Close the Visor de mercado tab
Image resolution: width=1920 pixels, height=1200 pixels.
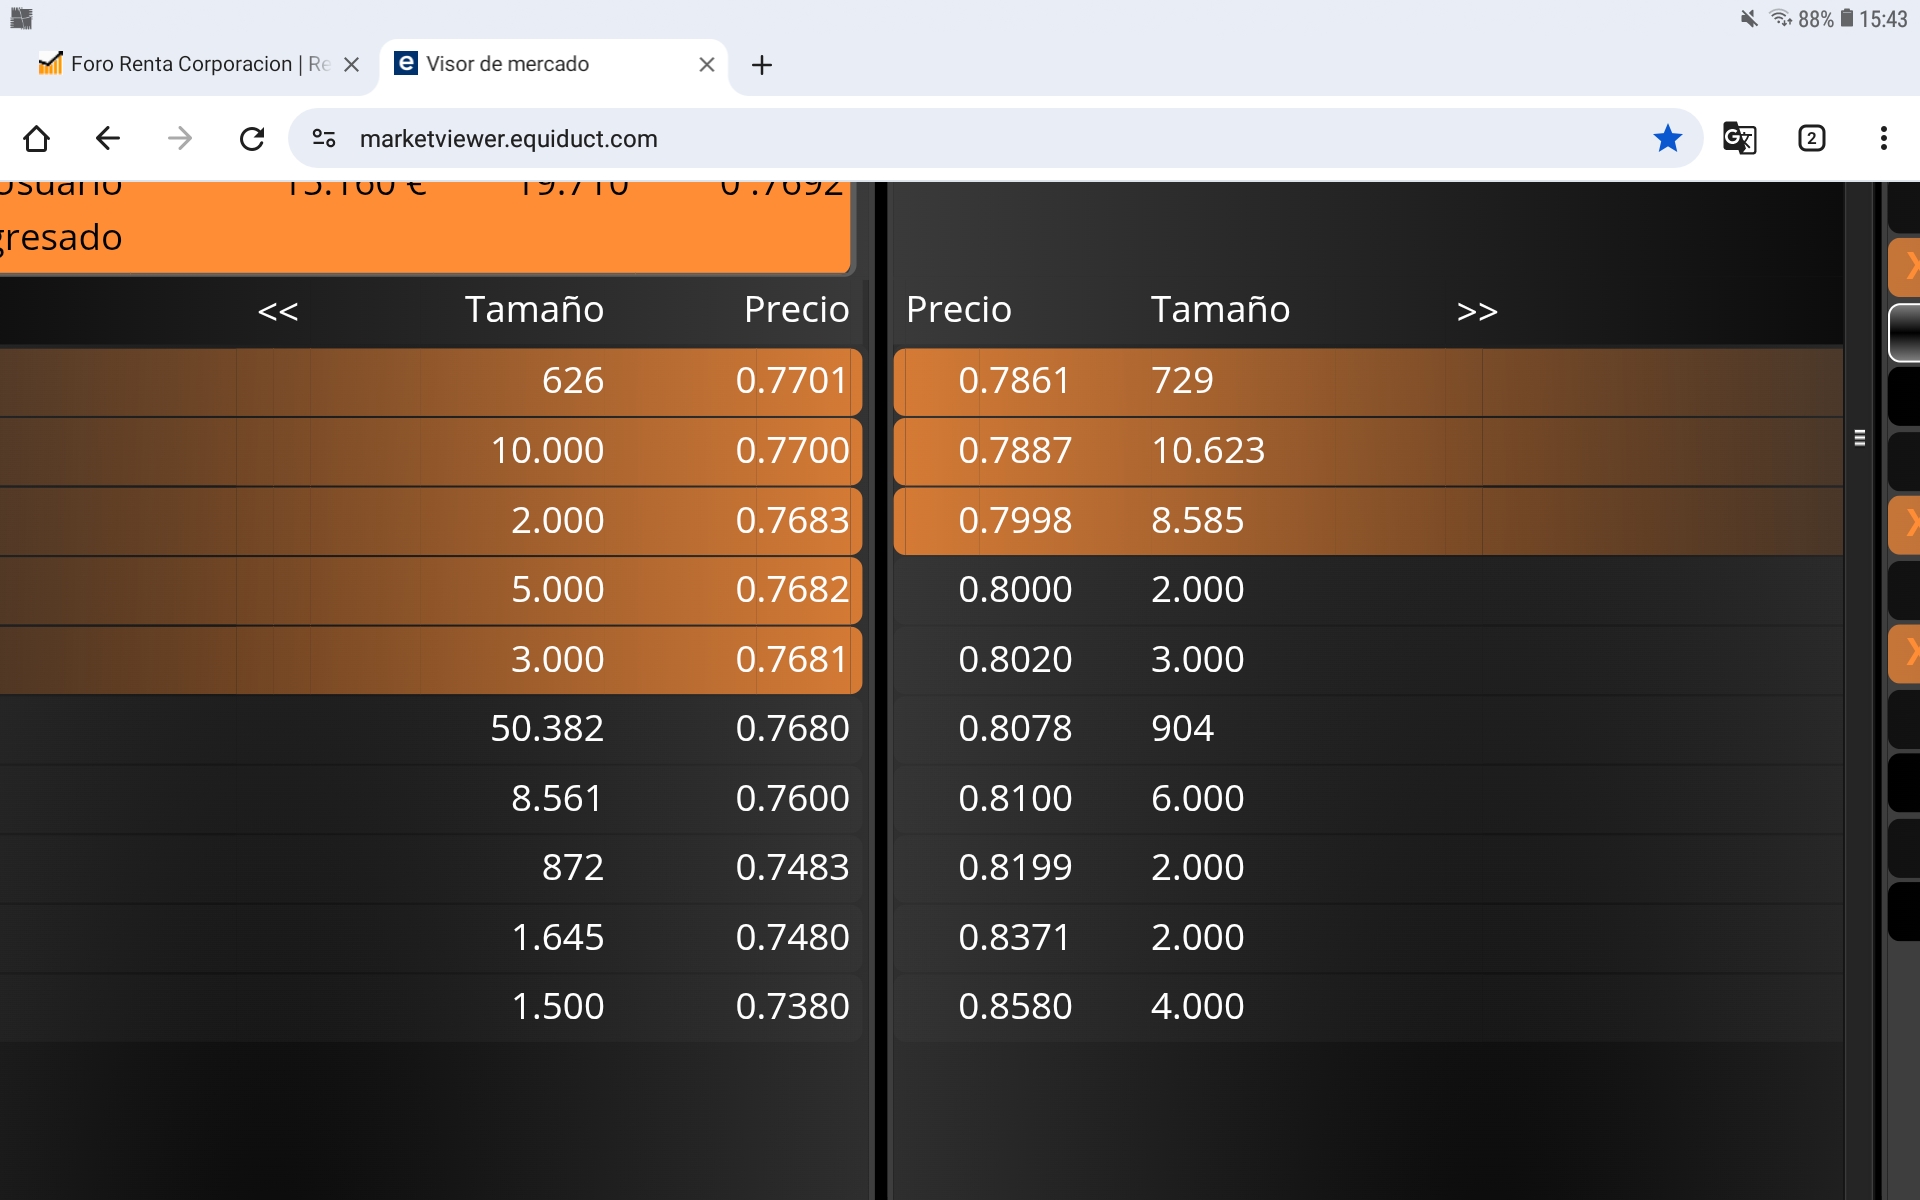(707, 64)
